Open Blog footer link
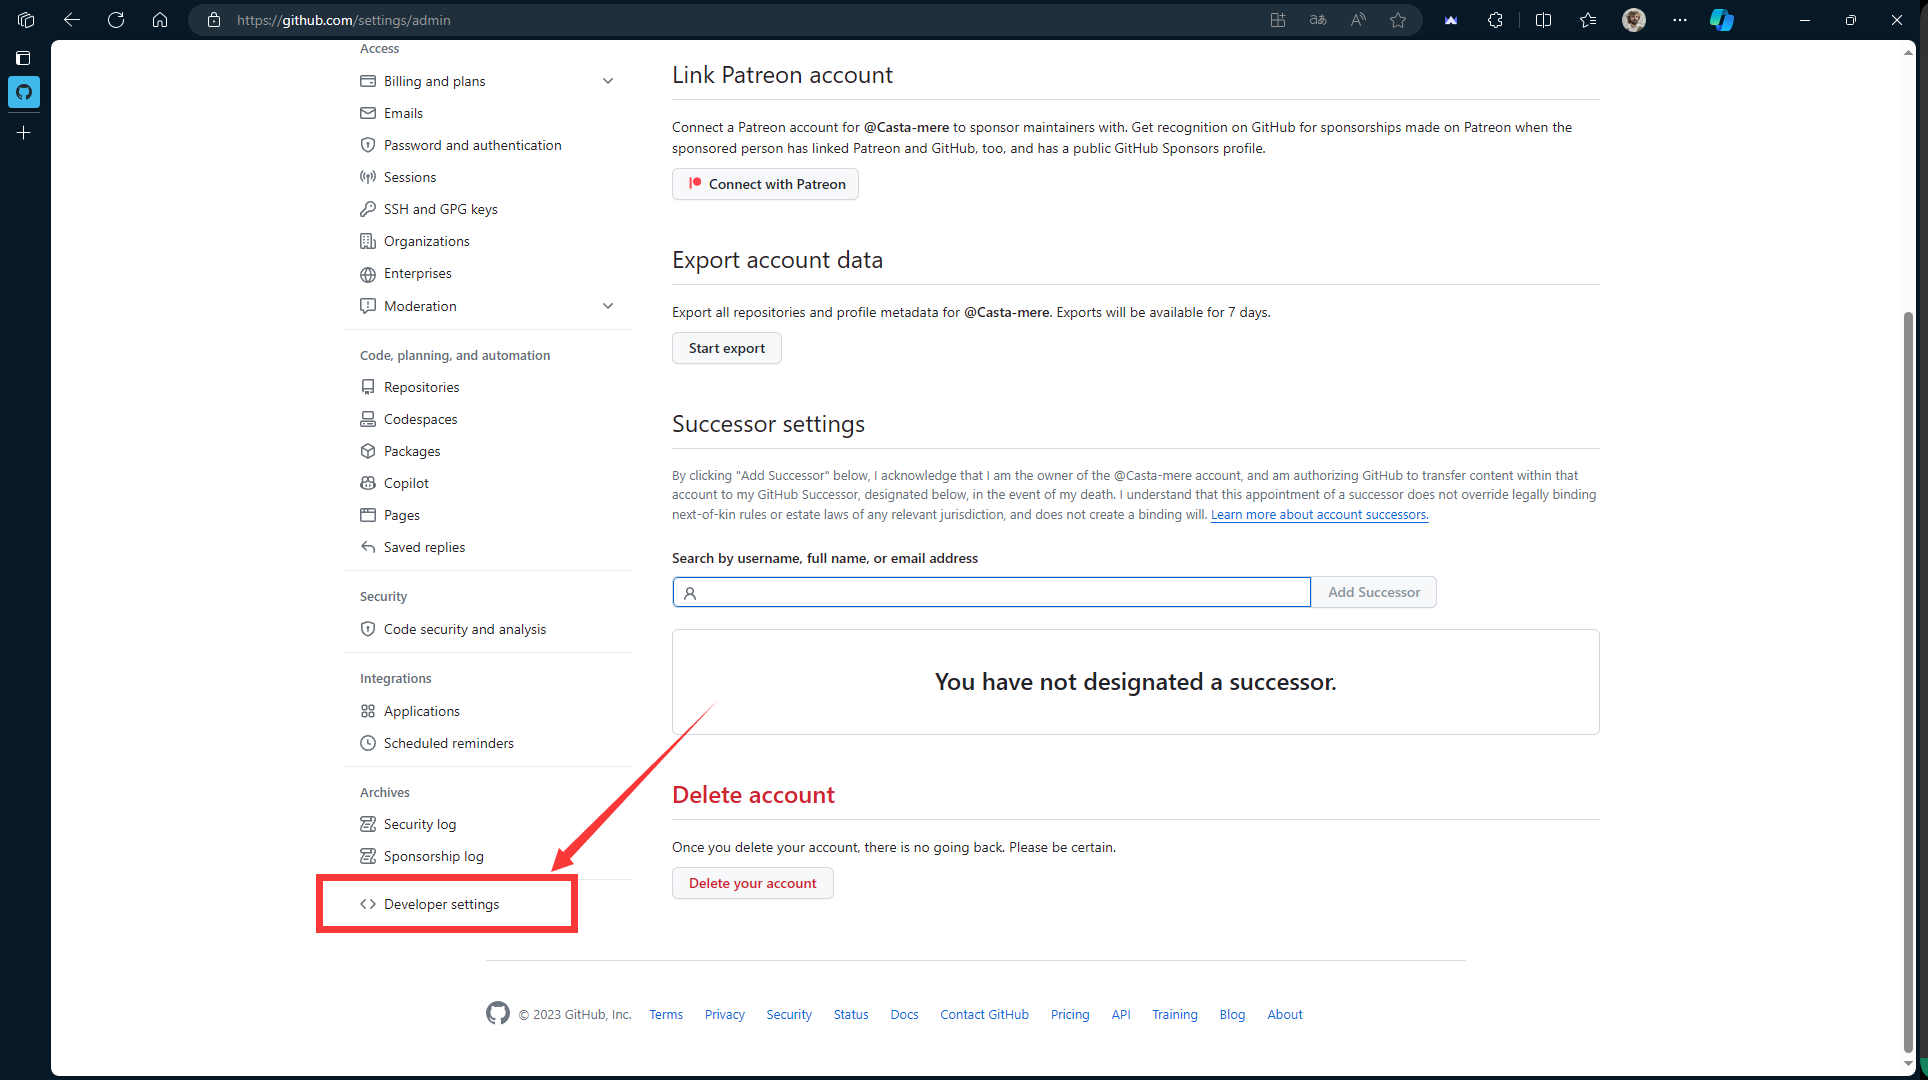 pyautogui.click(x=1232, y=1014)
